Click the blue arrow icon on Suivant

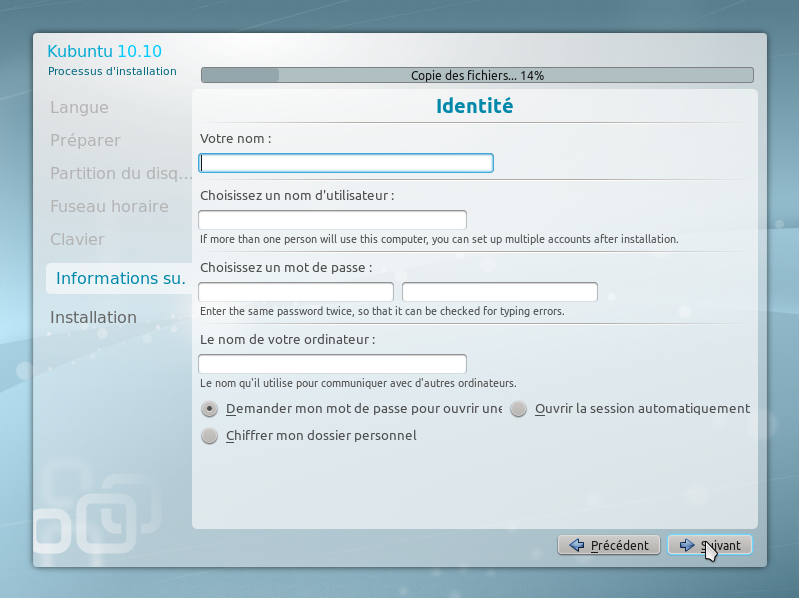pyautogui.click(x=686, y=545)
